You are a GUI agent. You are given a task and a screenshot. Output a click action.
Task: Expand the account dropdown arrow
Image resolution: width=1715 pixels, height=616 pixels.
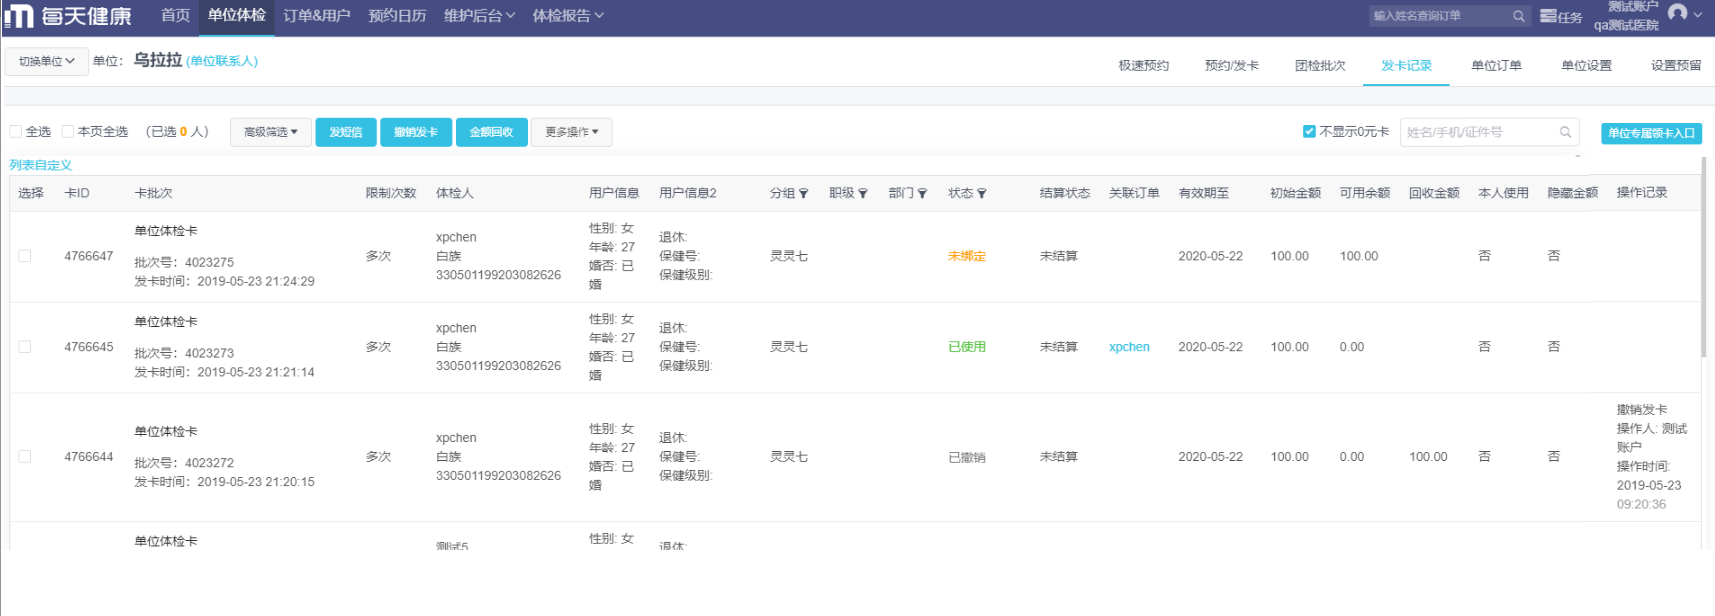(1698, 15)
